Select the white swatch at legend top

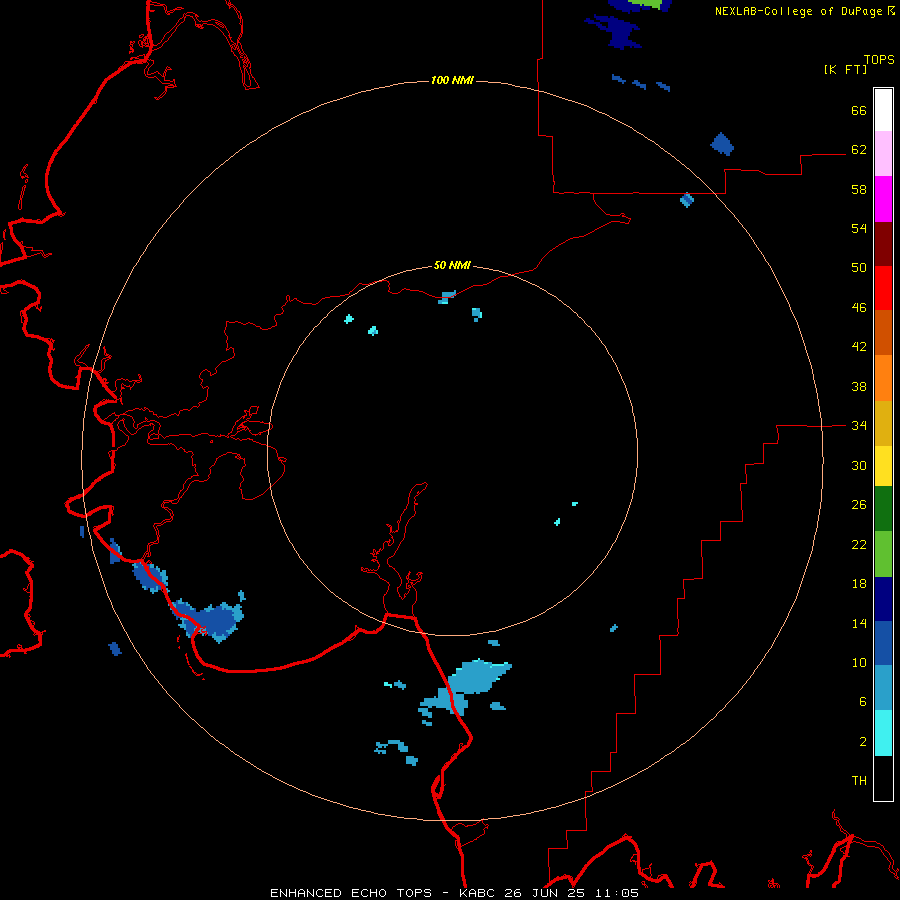pyautogui.click(x=883, y=110)
